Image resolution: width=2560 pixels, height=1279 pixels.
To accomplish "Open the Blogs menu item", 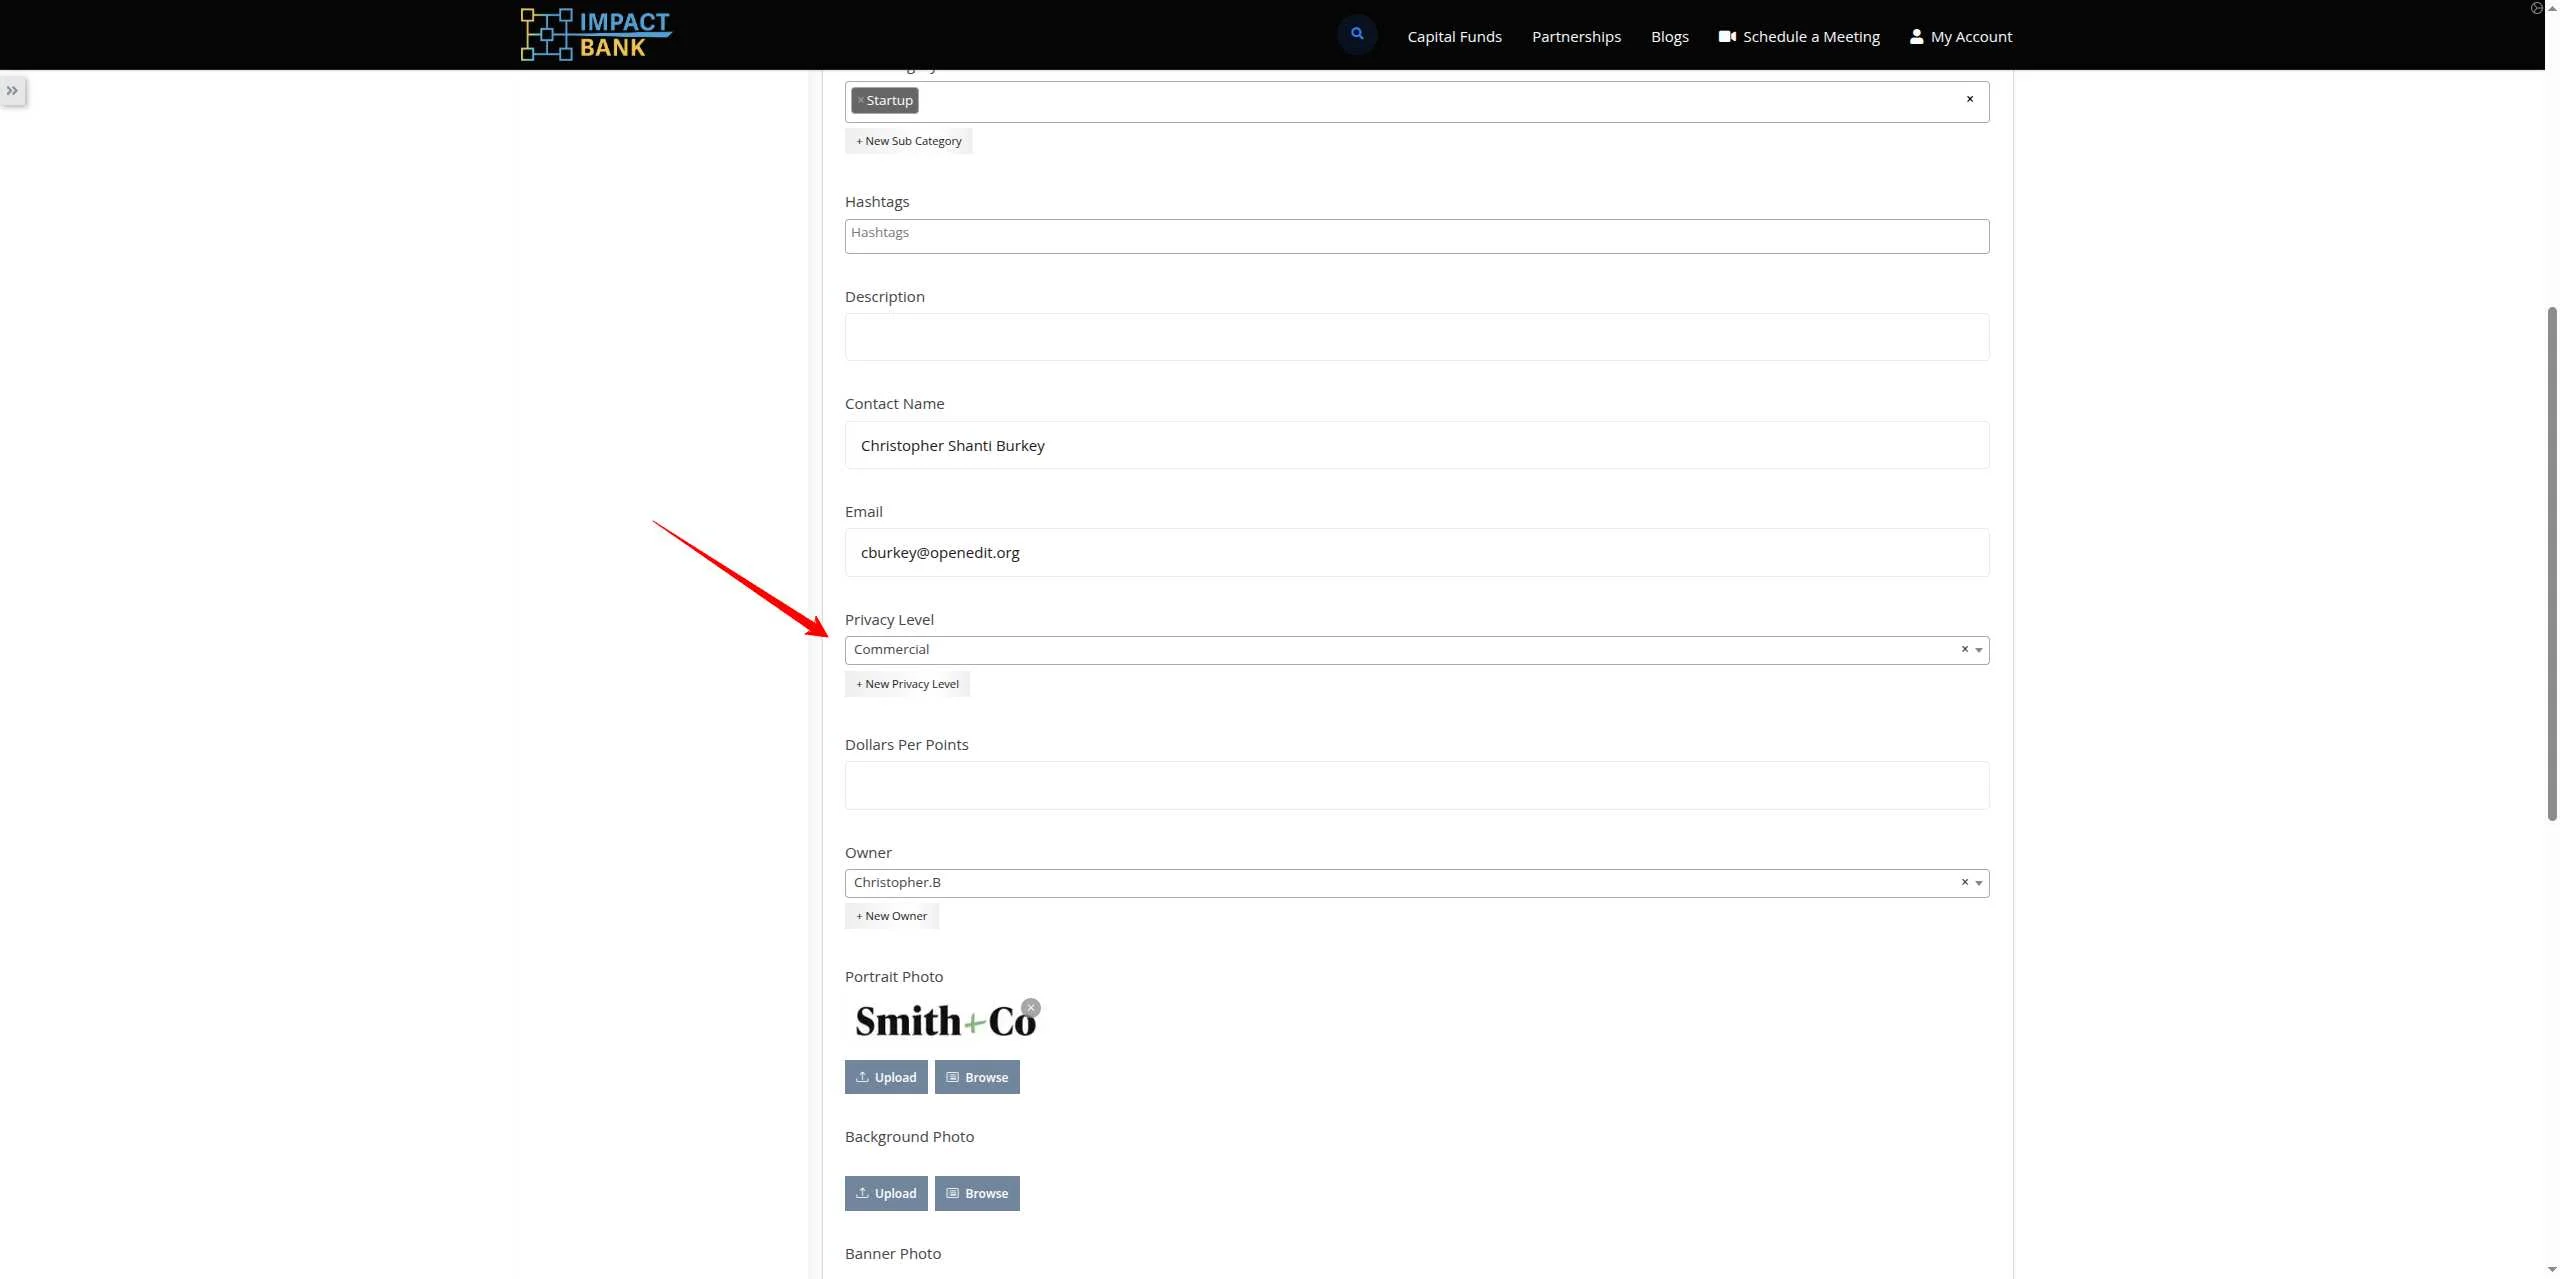I will pyautogui.click(x=1669, y=37).
